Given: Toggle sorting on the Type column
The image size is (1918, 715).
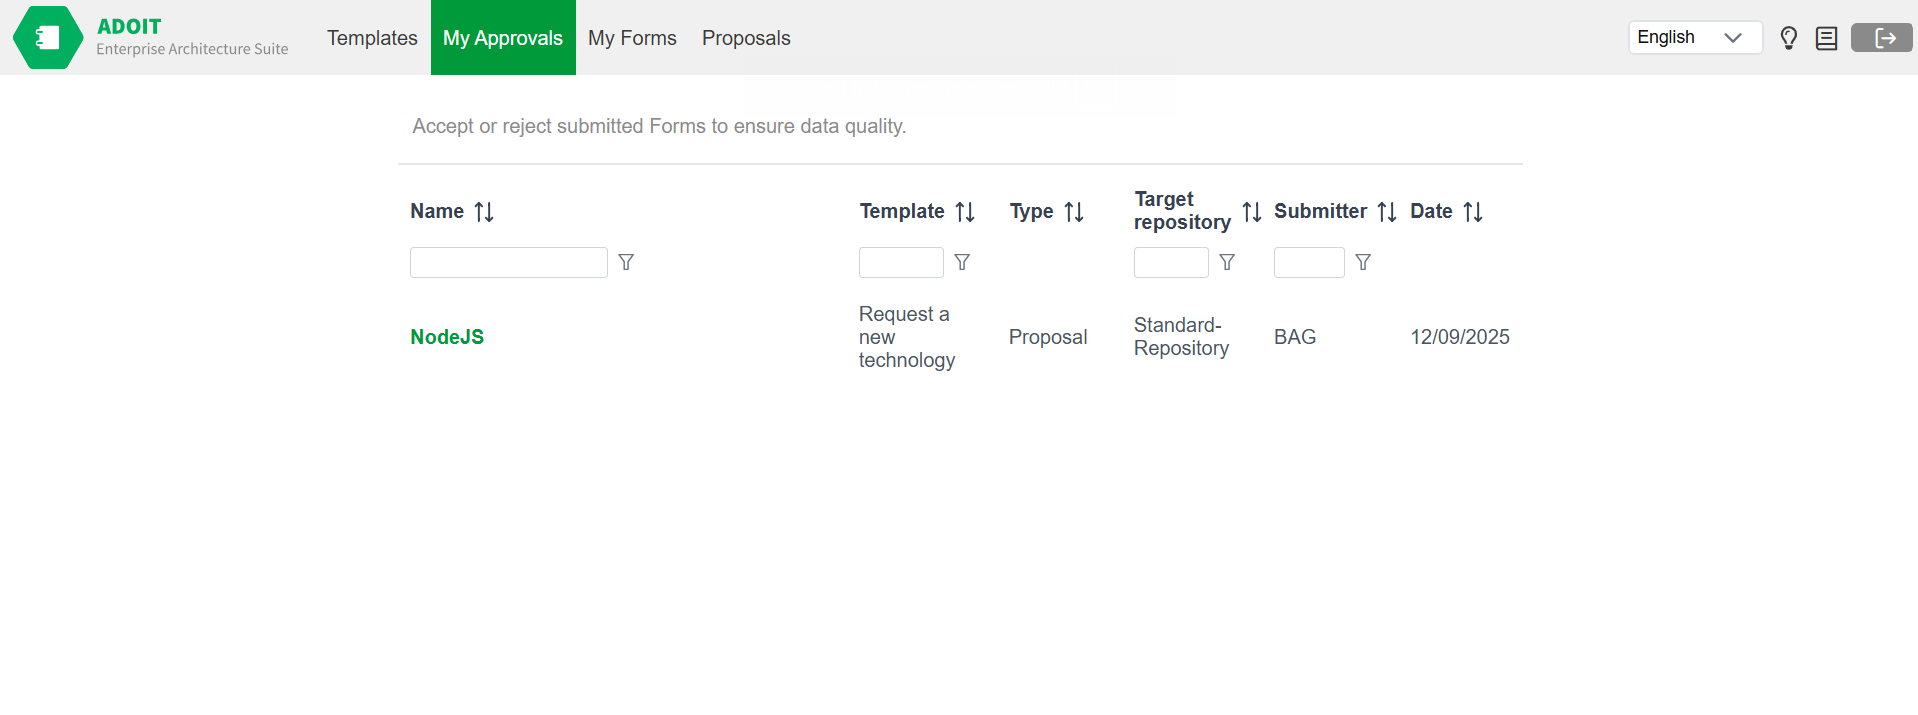Looking at the screenshot, I should pyautogui.click(x=1074, y=211).
